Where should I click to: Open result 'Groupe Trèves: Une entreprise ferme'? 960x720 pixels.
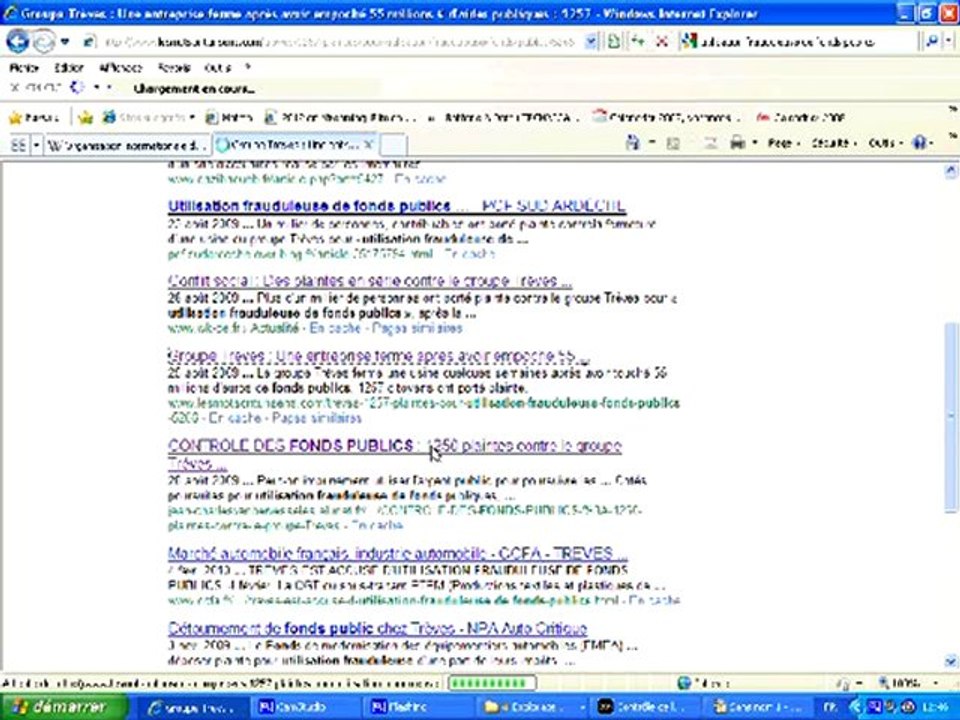379,356
